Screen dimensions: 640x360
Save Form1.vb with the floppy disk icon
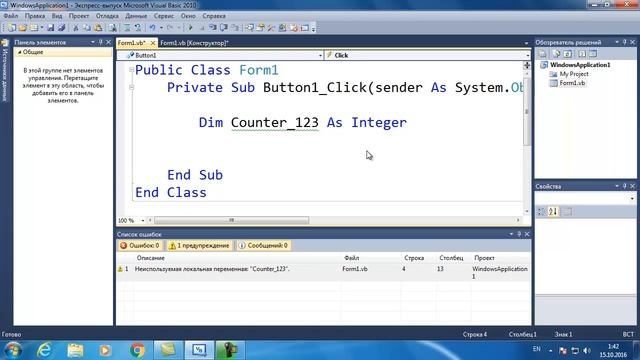[x=51, y=28]
